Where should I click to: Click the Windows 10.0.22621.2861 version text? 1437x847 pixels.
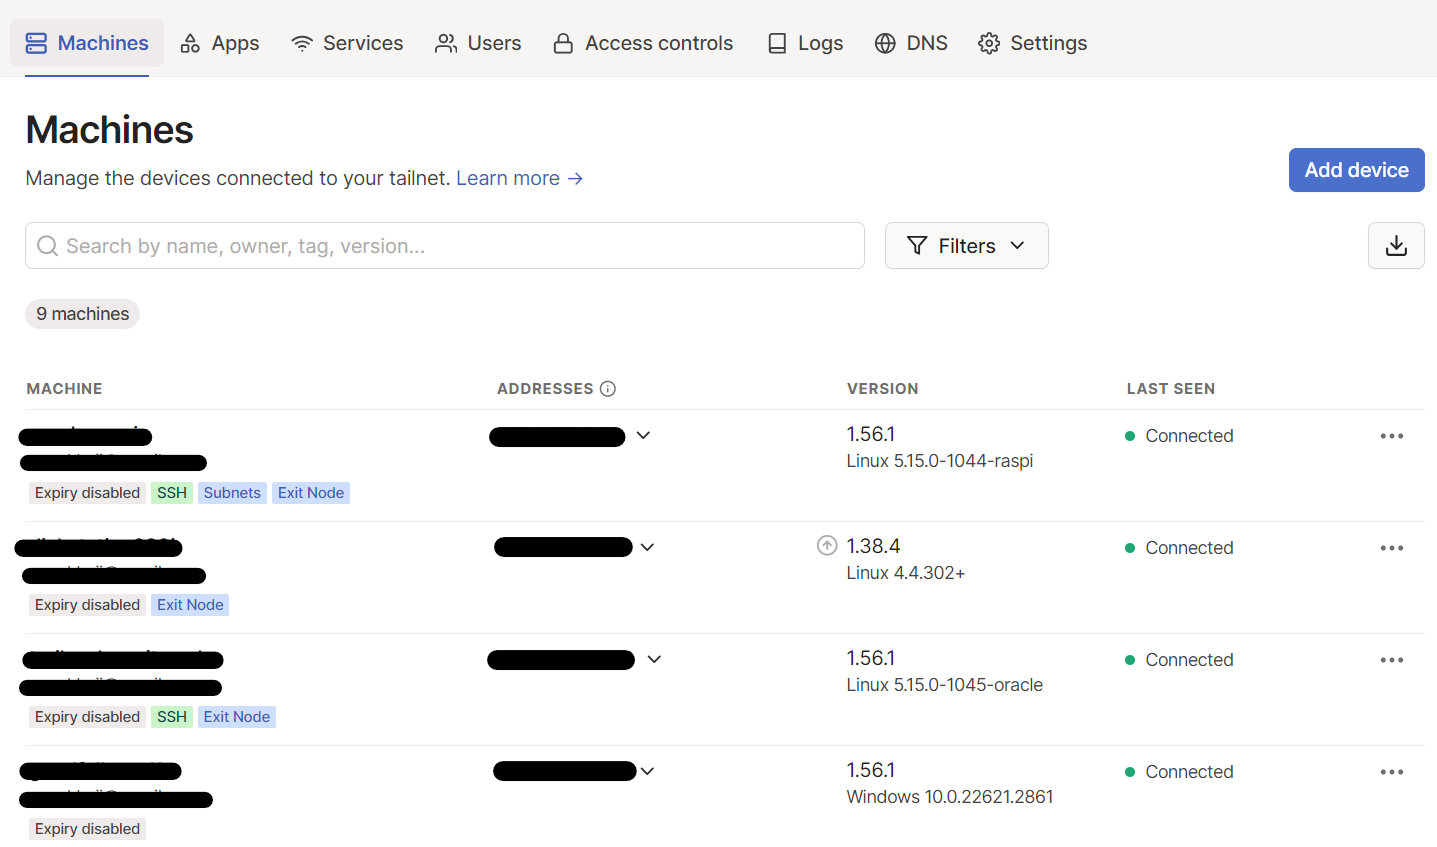[x=950, y=797]
